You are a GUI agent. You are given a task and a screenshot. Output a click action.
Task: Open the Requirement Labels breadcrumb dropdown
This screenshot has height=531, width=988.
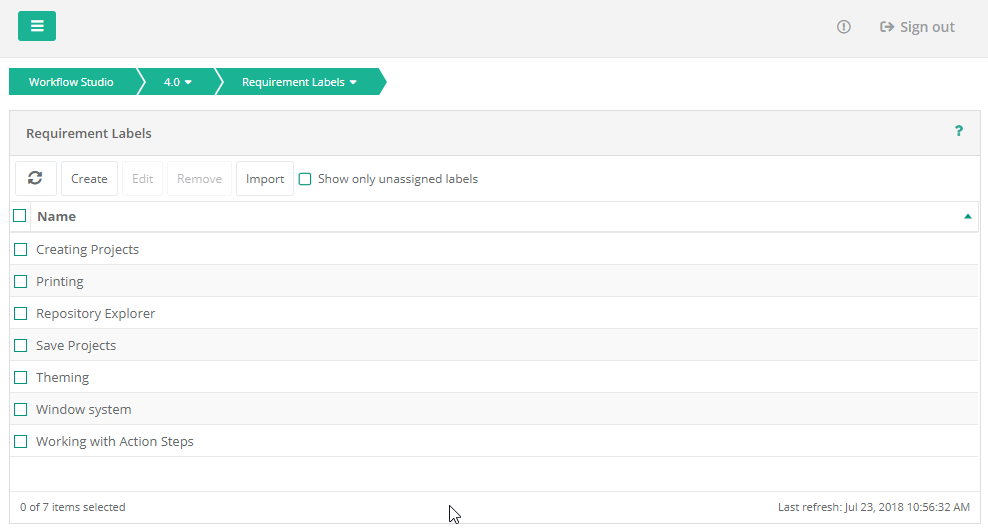[x=299, y=82]
